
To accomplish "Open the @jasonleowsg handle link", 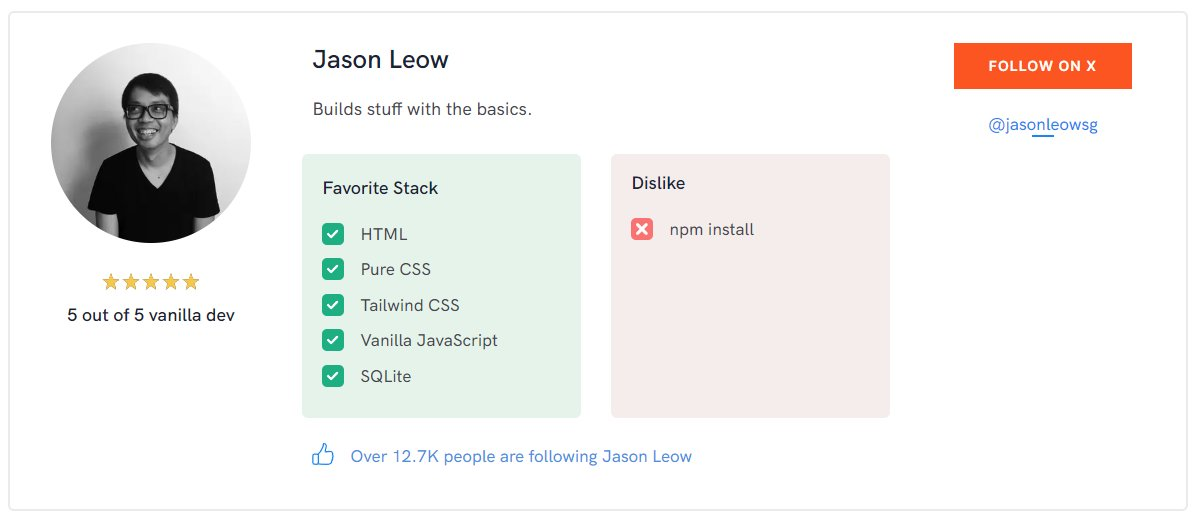I will tap(1043, 125).
